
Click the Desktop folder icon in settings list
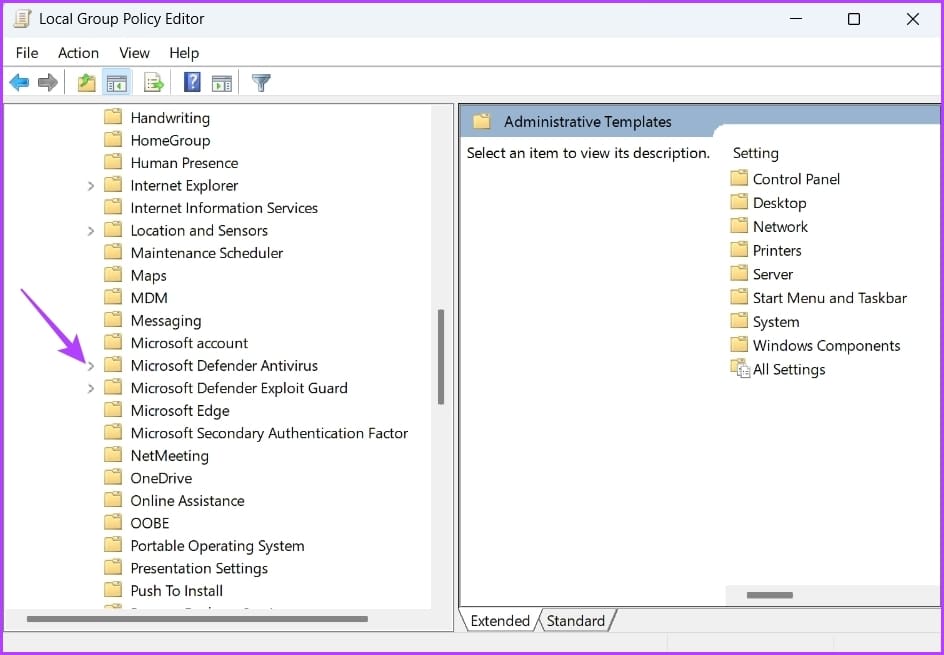739,202
